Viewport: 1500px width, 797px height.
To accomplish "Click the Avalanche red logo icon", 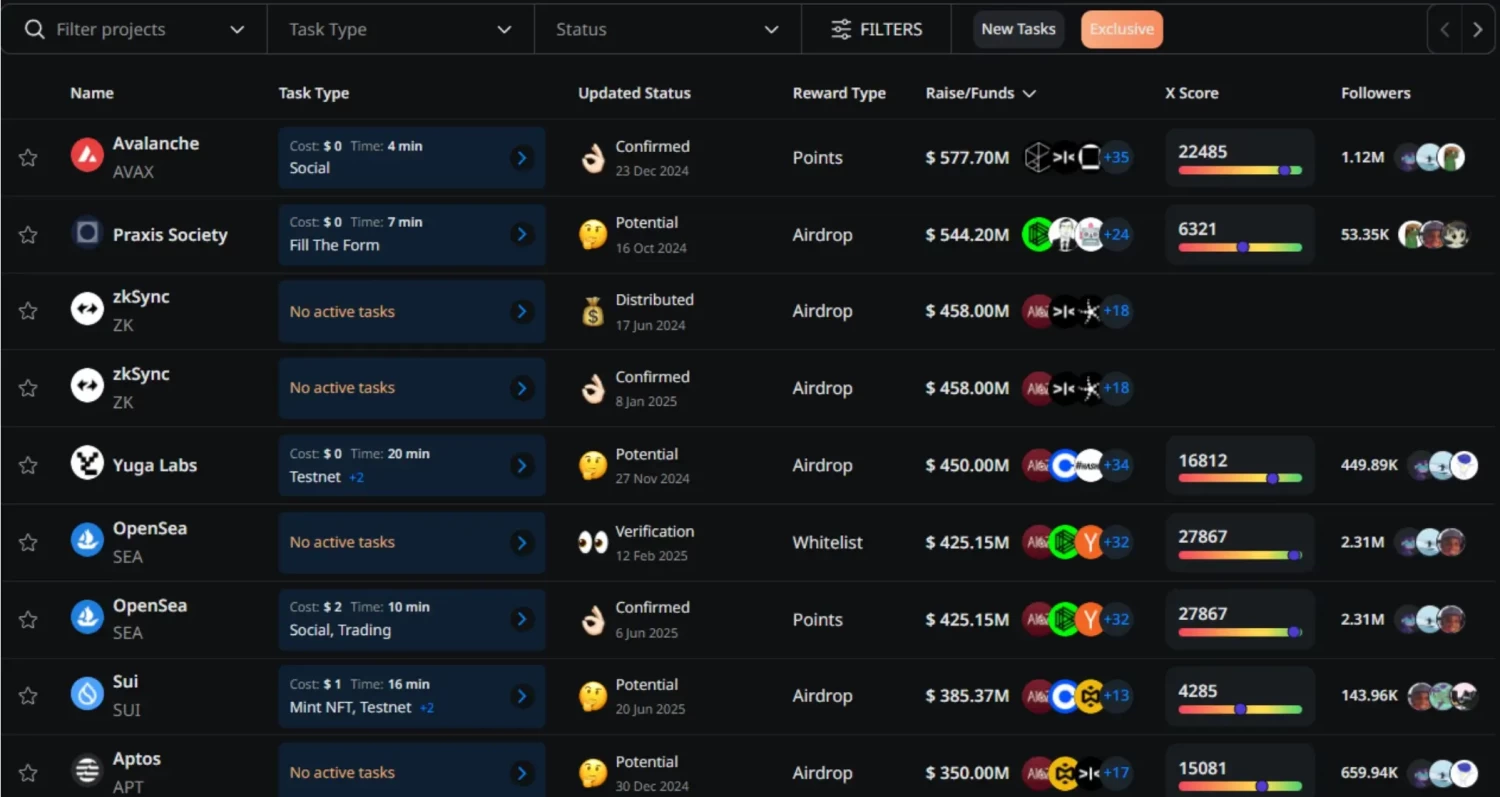I will click(87, 155).
